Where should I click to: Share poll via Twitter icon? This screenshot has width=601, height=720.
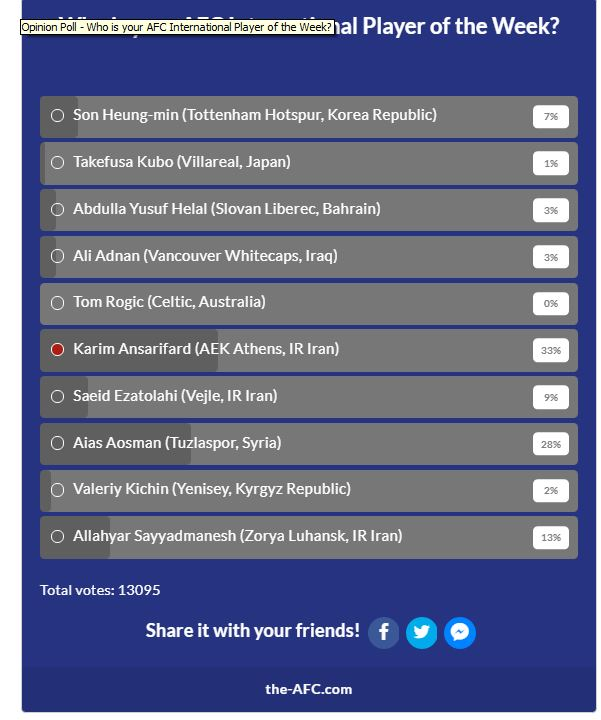pyautogui.click(x=421, y=632)
